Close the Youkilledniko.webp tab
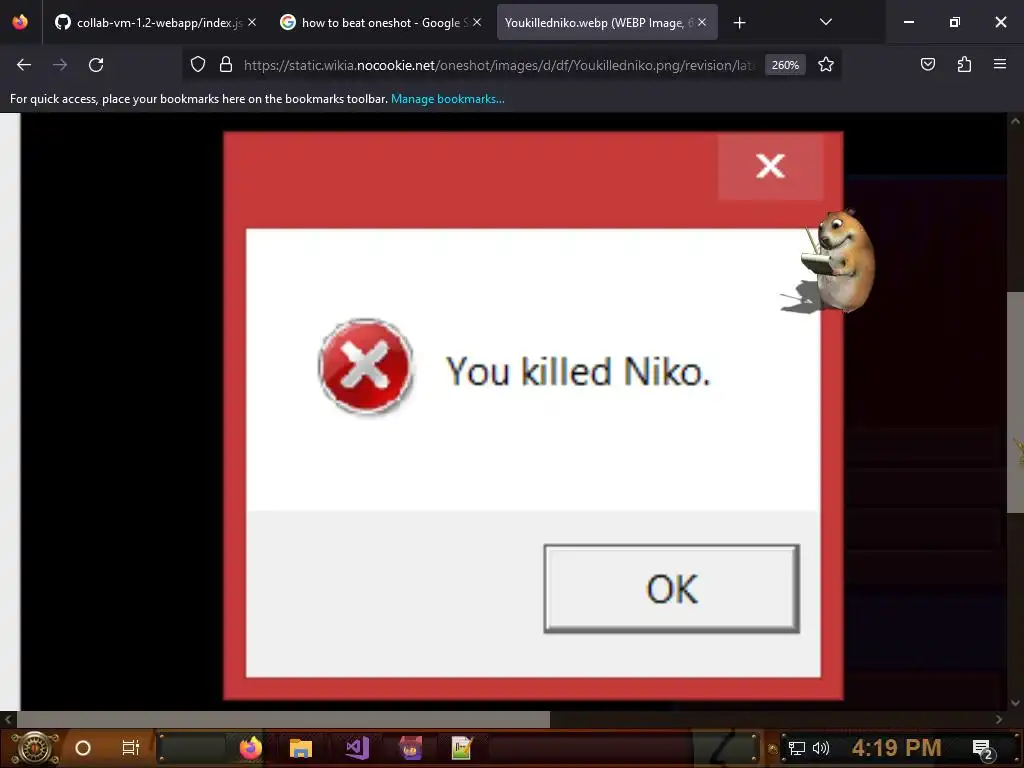This screenshot has height=768, width=1024. coord(702,23)
